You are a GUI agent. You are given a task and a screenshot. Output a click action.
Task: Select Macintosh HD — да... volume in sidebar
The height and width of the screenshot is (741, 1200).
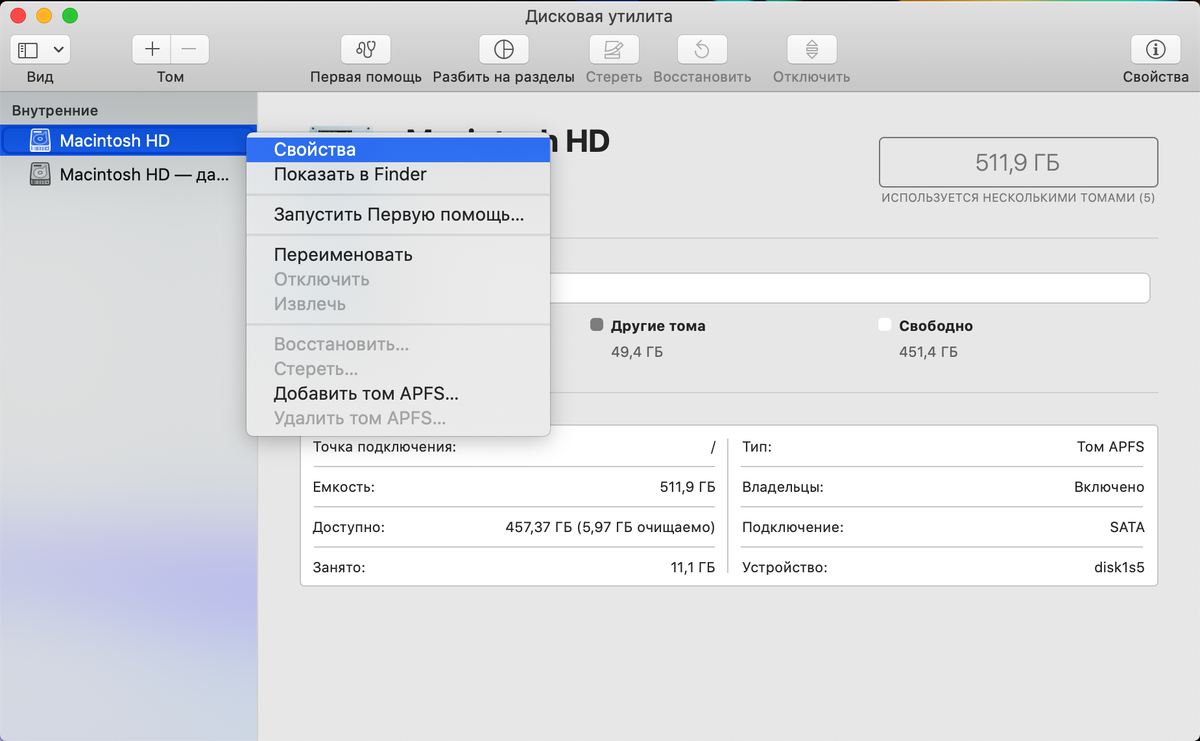(128, 174)
